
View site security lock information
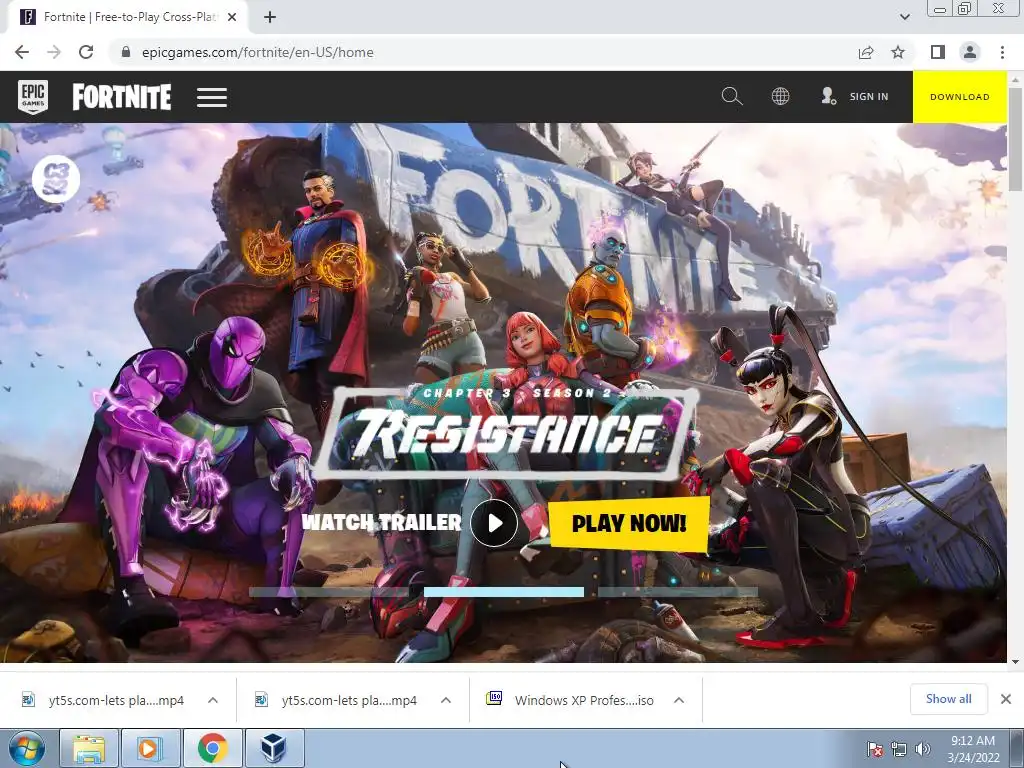[x=126, y=52]
